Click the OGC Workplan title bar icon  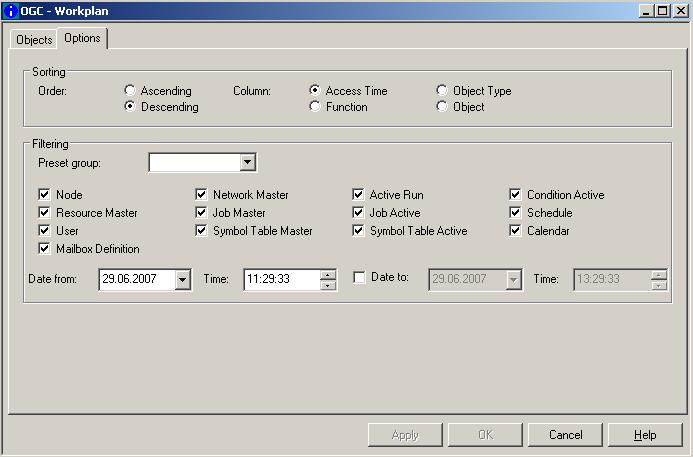pyautogui.click(x=11, y=11)
